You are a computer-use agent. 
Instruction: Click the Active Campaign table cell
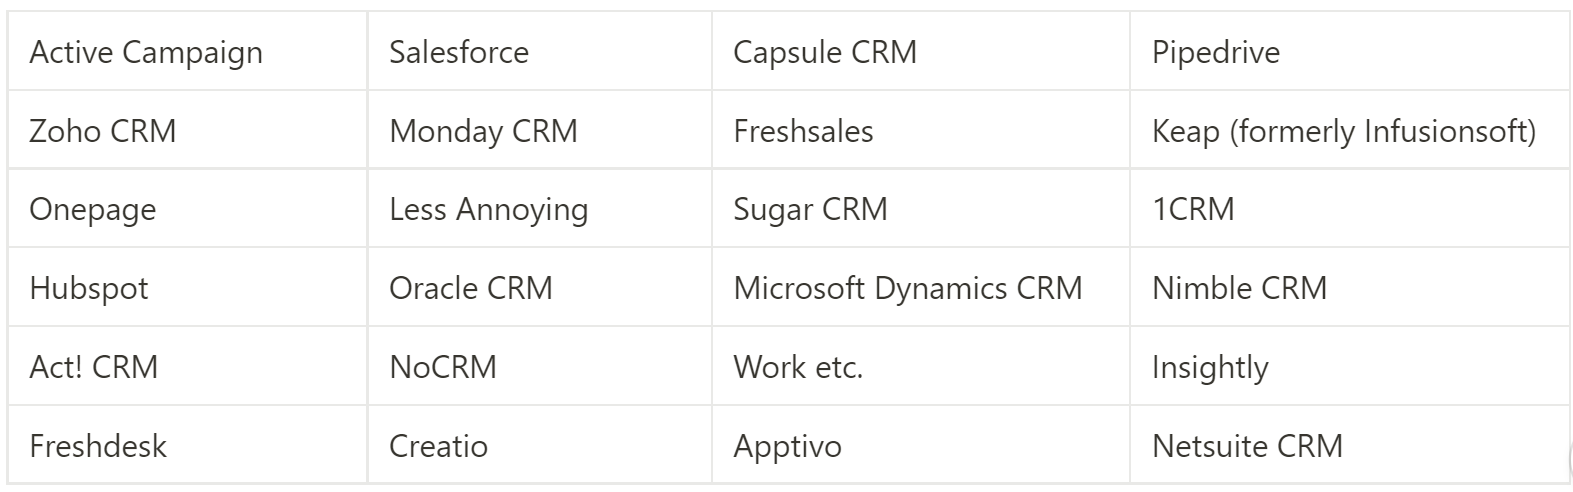tap(146, 53)
